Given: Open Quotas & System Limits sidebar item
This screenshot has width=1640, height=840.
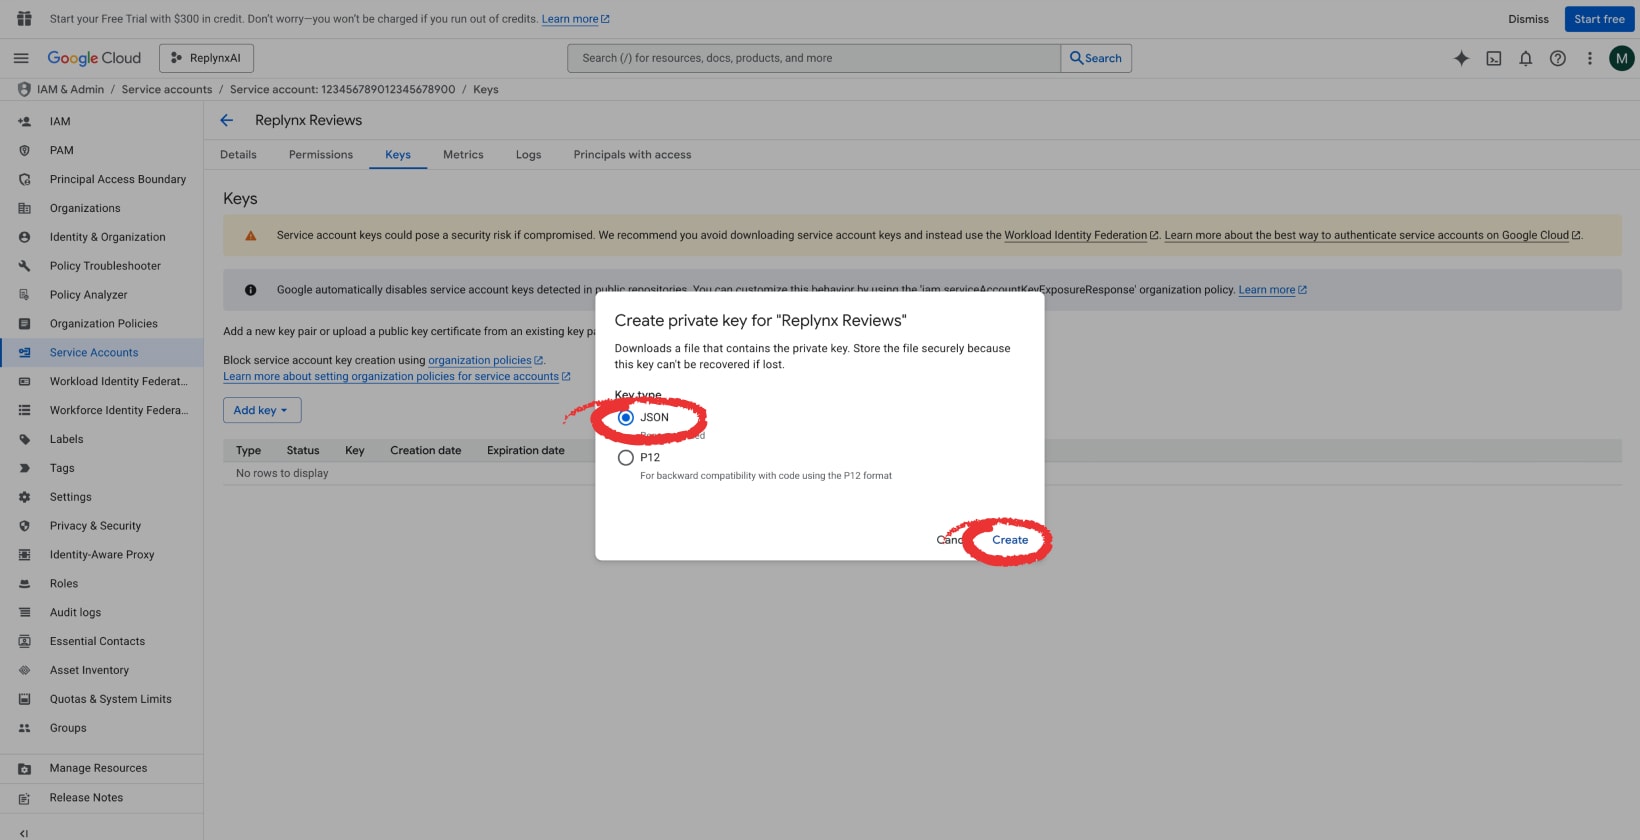Looking at the screenshot, I should [x=101, y=699].
